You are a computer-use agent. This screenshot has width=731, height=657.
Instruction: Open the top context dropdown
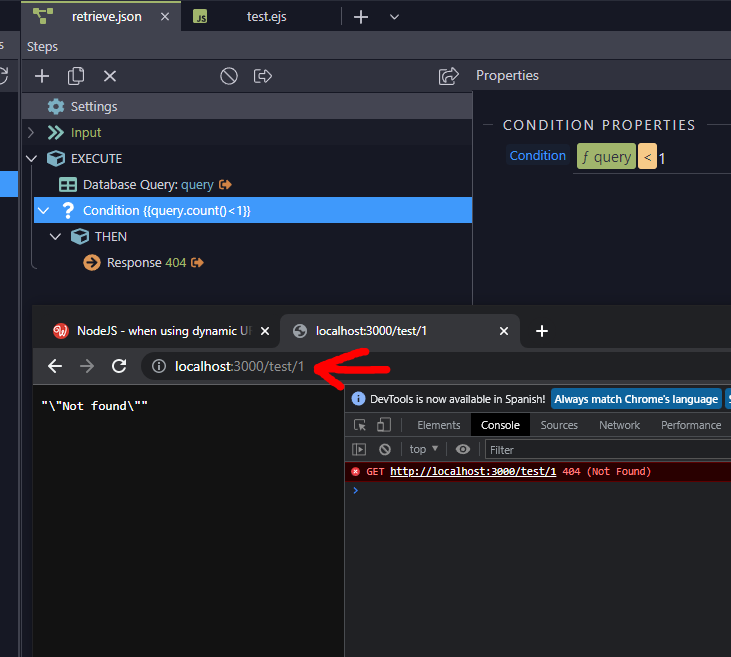click(x=424, y=449)
